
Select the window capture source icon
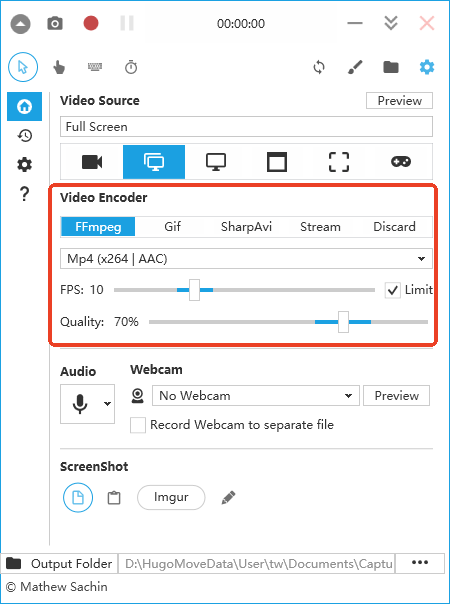tap(277, 162)
